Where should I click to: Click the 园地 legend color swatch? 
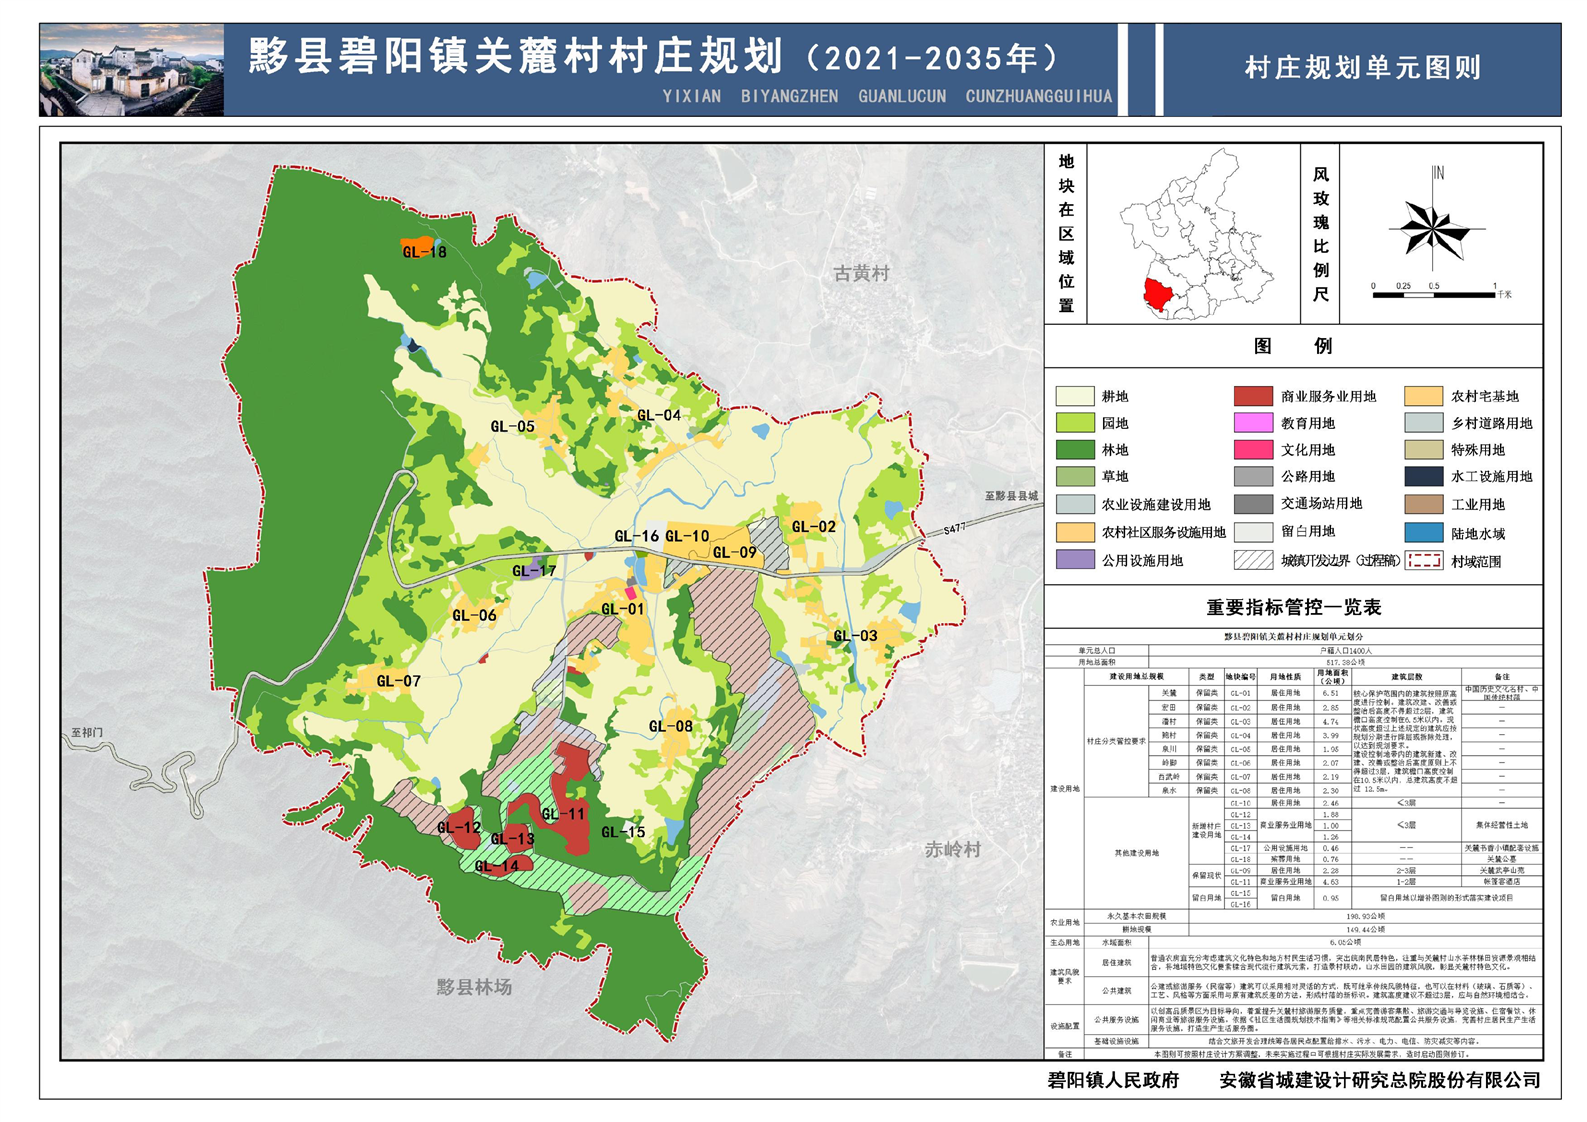pos(1075,423)
